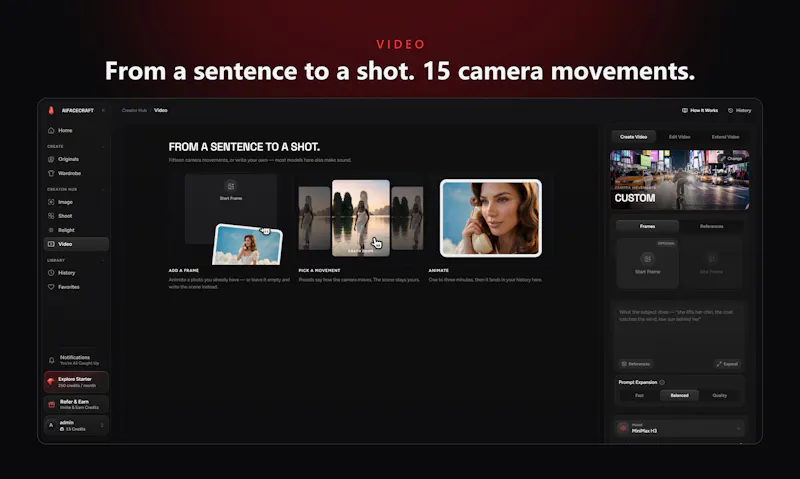Set Prompt Expansion to Quality

click(x=719, y=395)
